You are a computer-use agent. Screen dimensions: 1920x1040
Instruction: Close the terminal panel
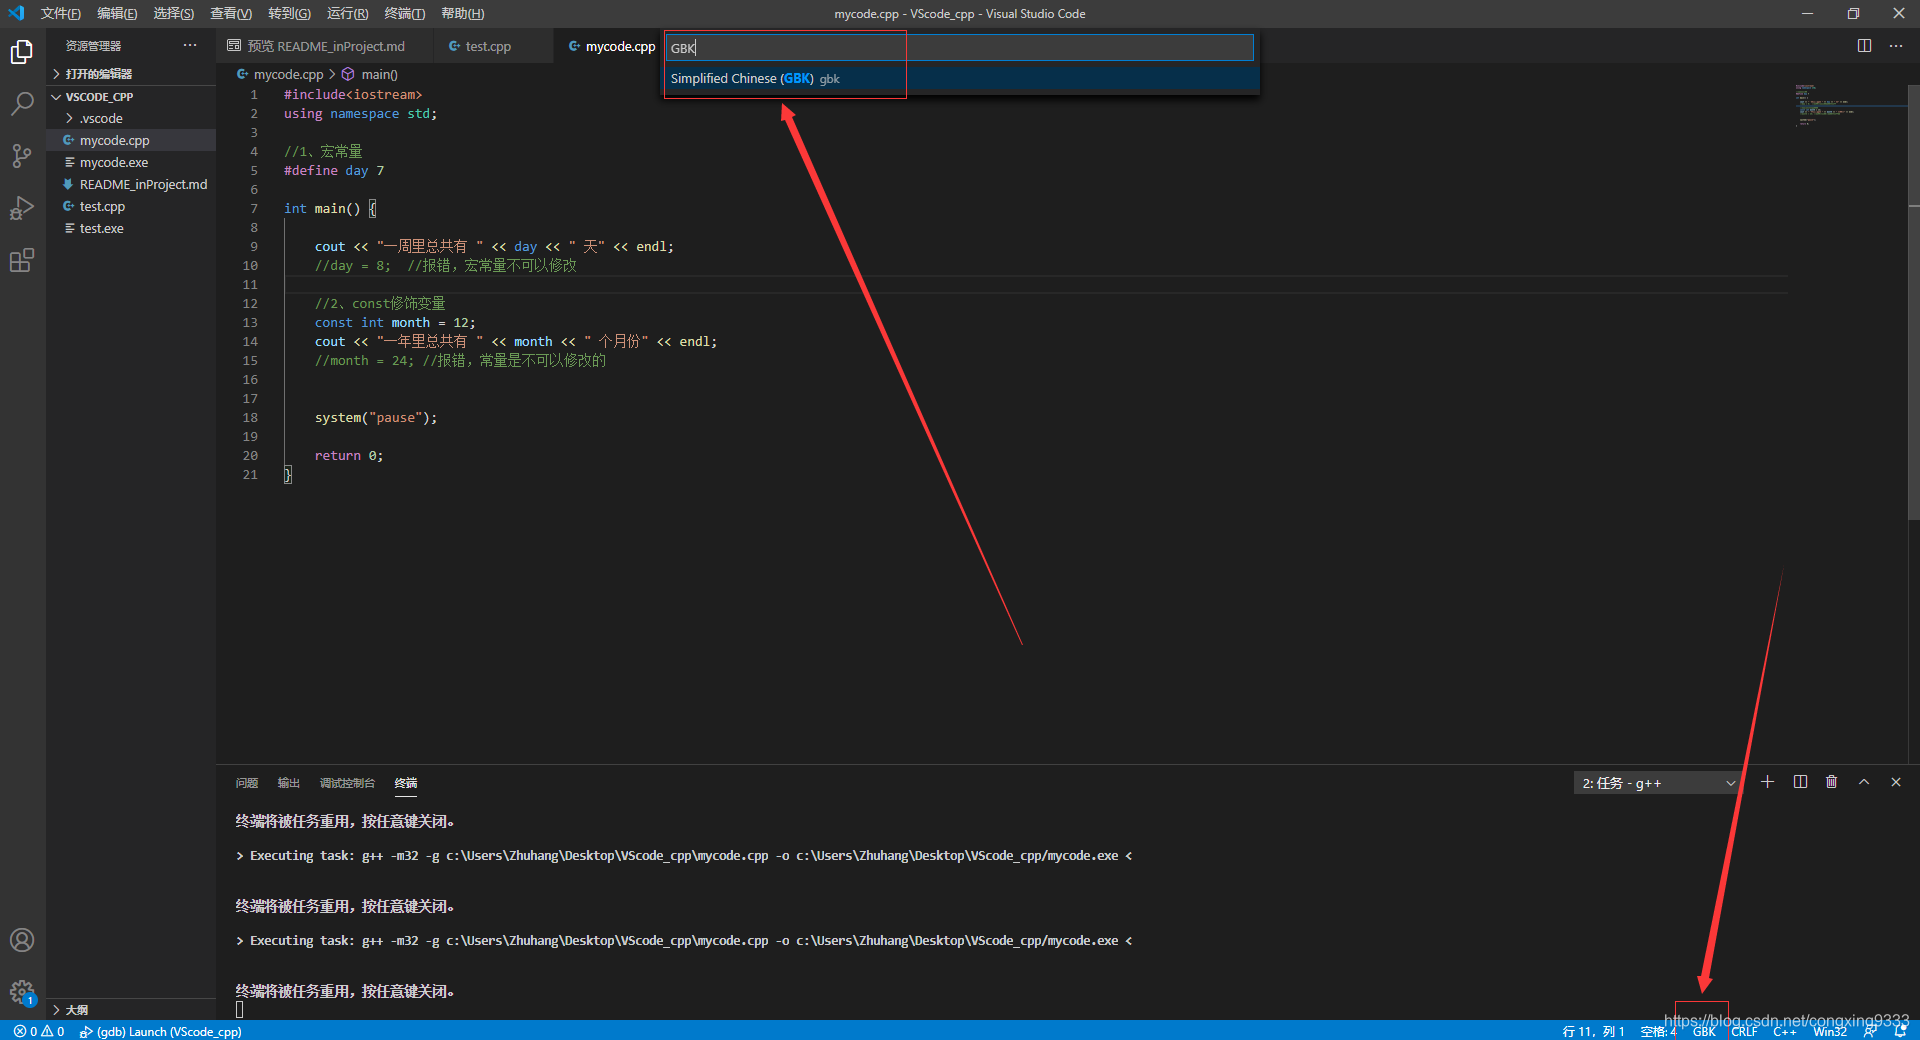coord(1896,782)
